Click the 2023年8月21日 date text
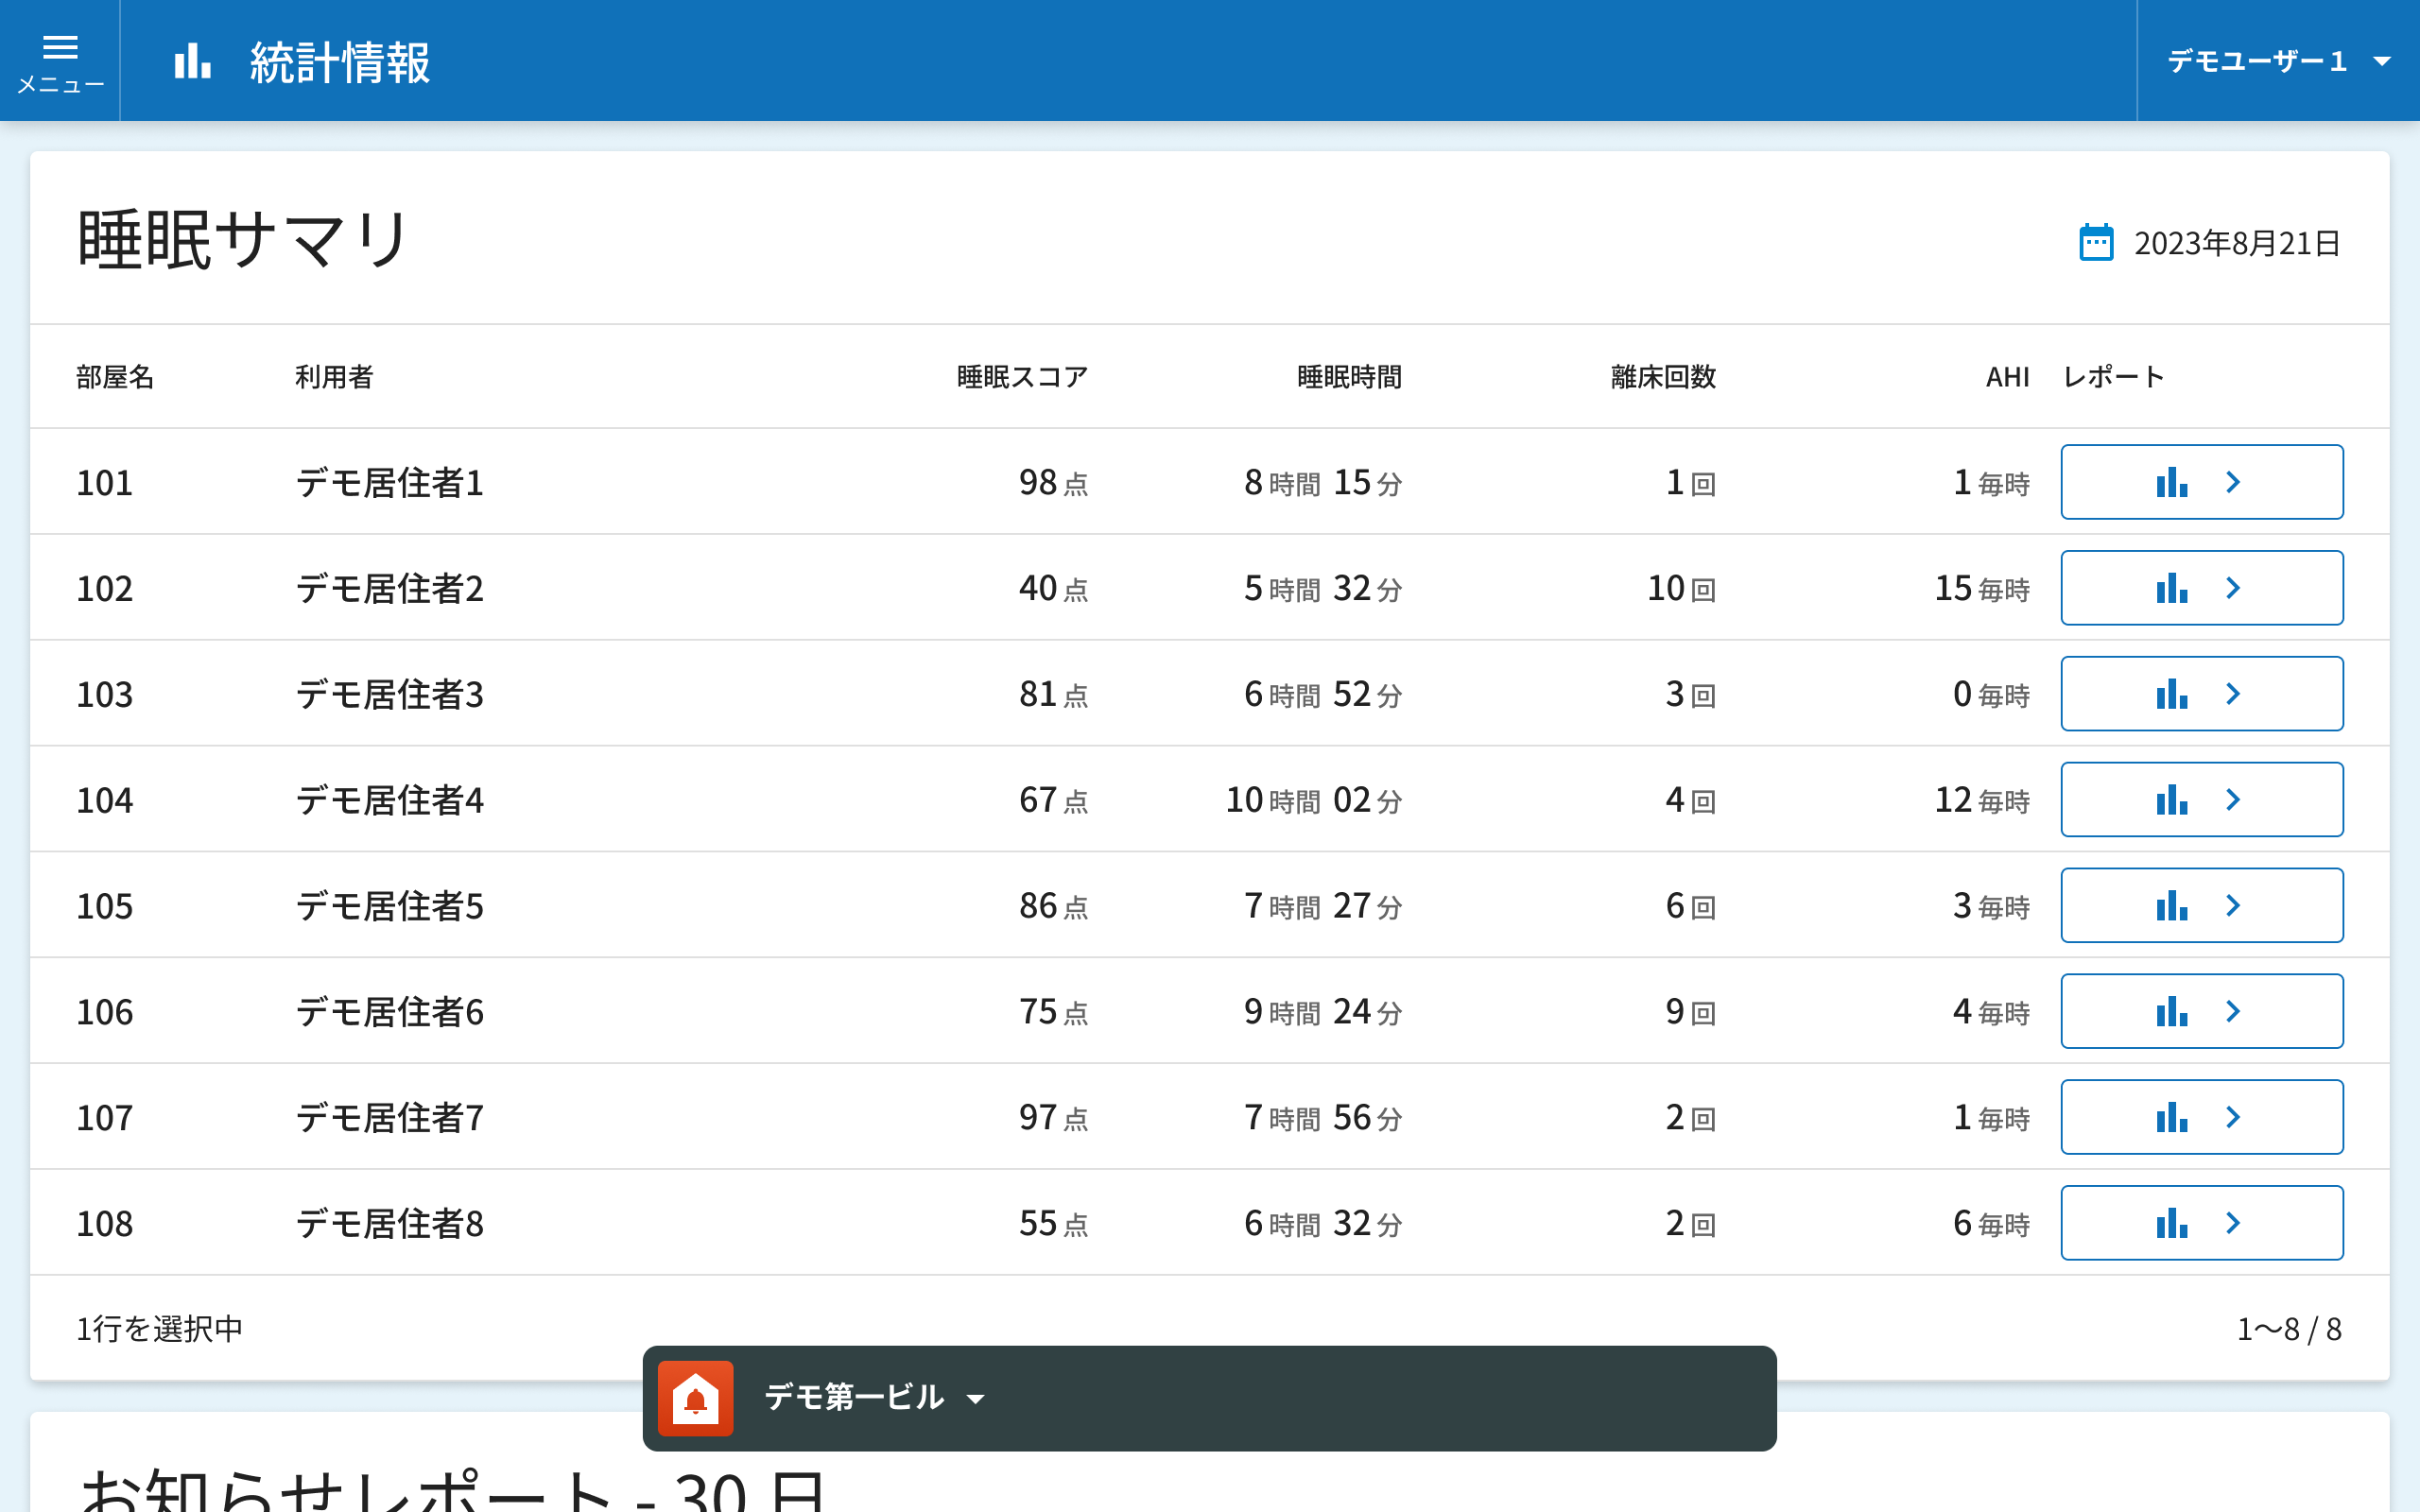The width and height of the screenshot is (2420, 1512). pos(2236,243)
